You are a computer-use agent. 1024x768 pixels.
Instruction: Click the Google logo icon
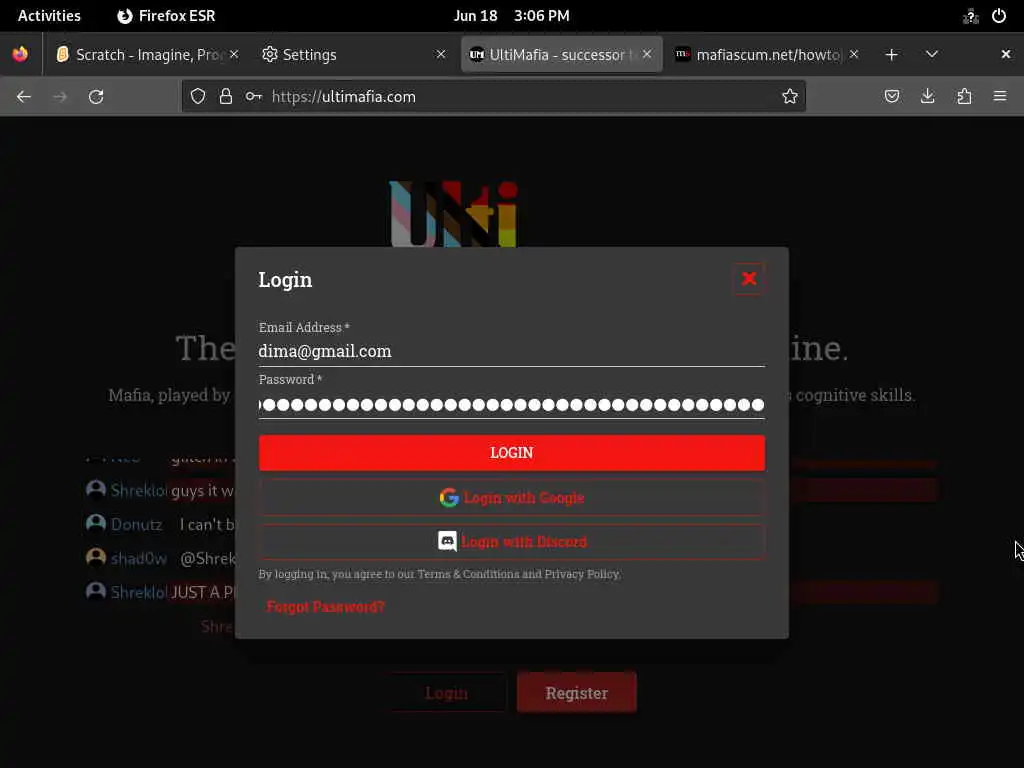(449, 498)
